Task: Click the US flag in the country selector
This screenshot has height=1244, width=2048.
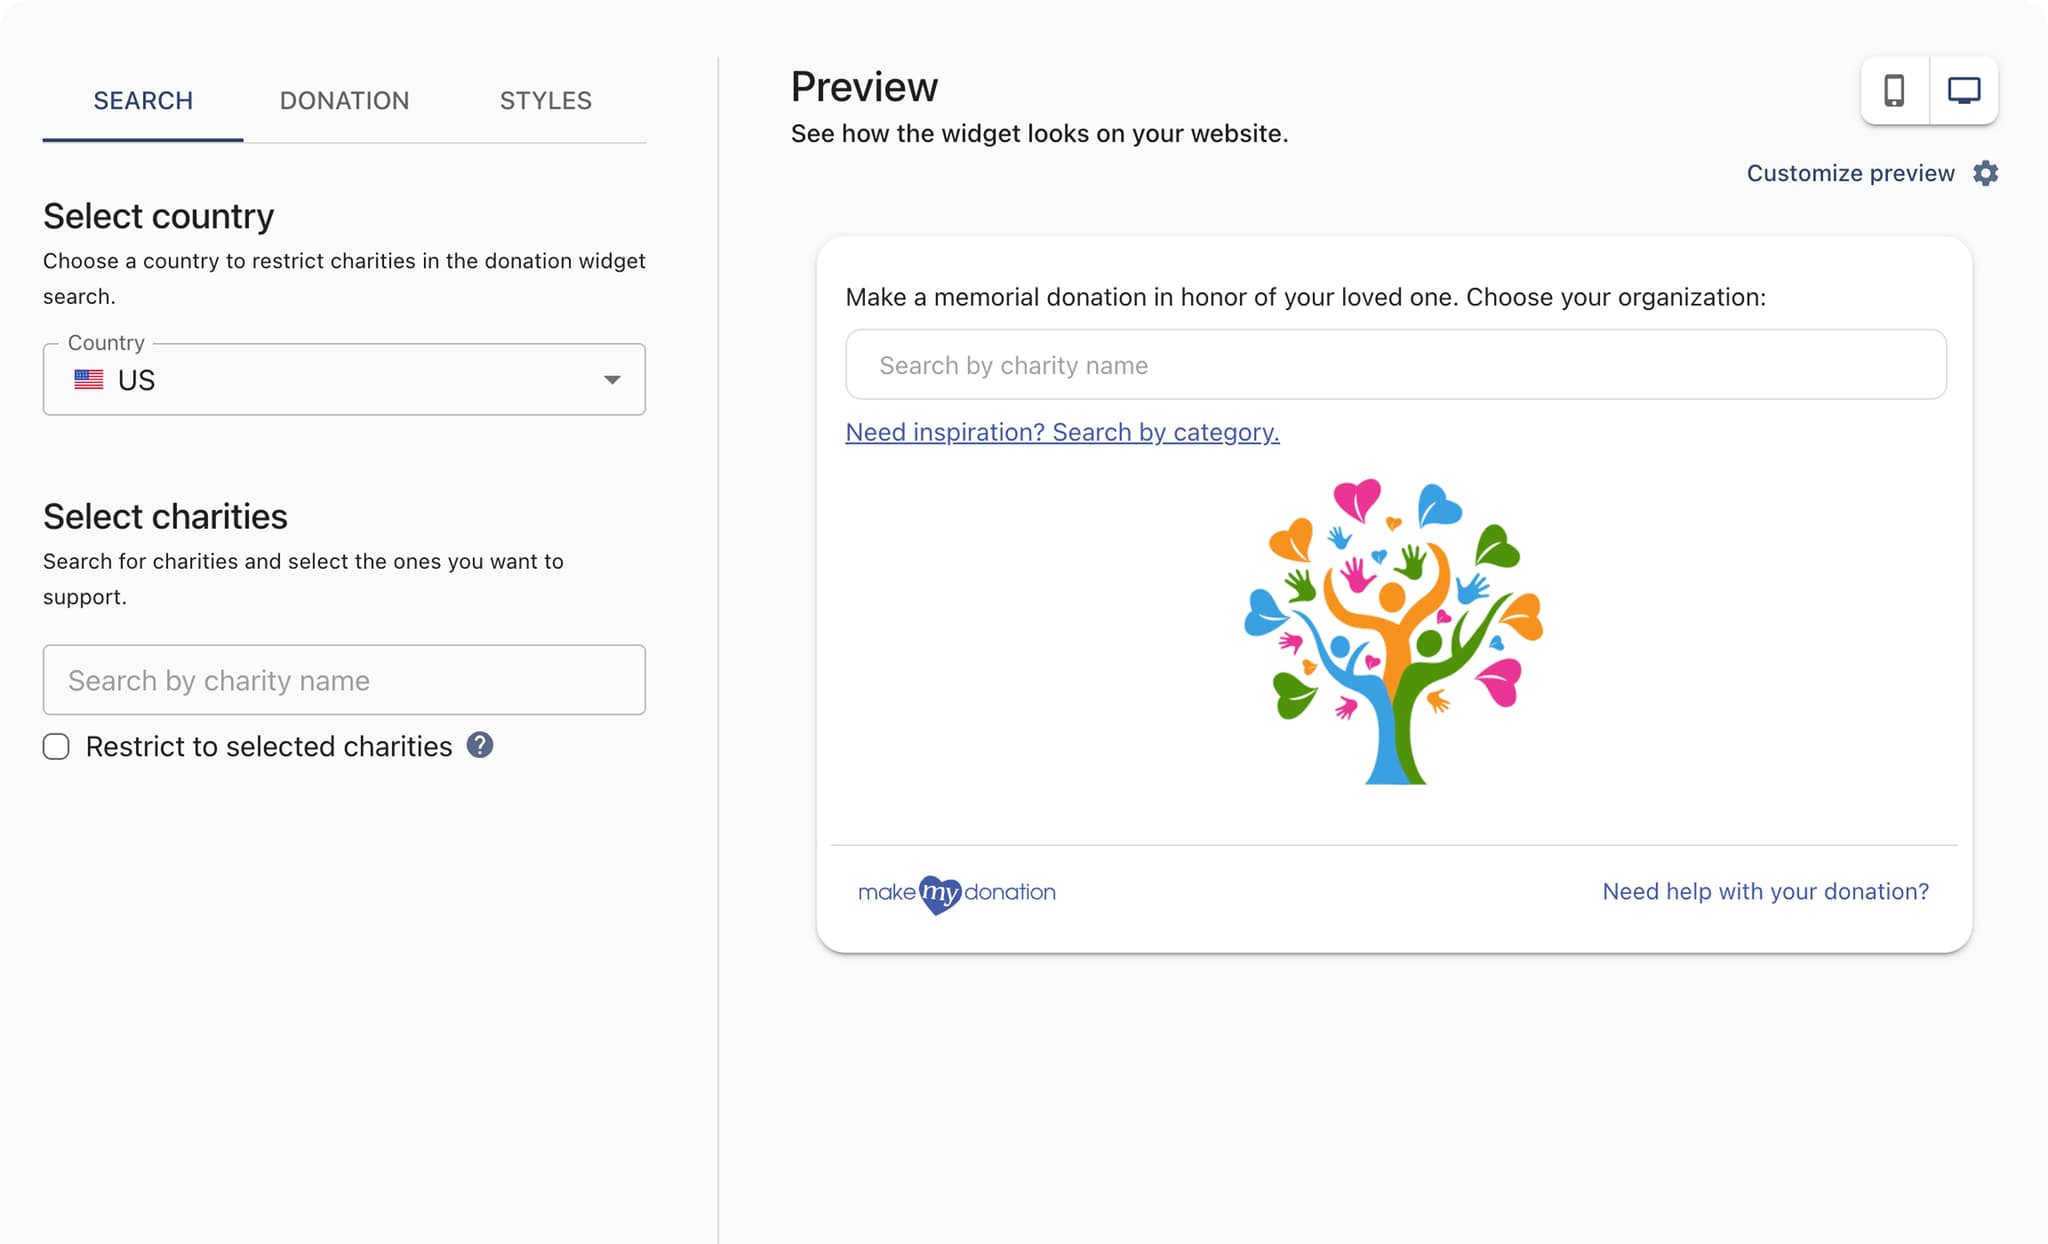Action: (x=88, y=379)
